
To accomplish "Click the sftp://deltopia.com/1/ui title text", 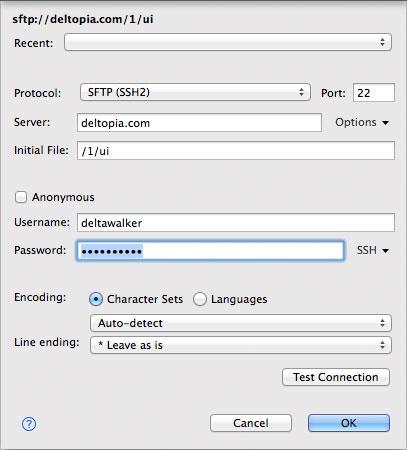I will coord(83,19).
